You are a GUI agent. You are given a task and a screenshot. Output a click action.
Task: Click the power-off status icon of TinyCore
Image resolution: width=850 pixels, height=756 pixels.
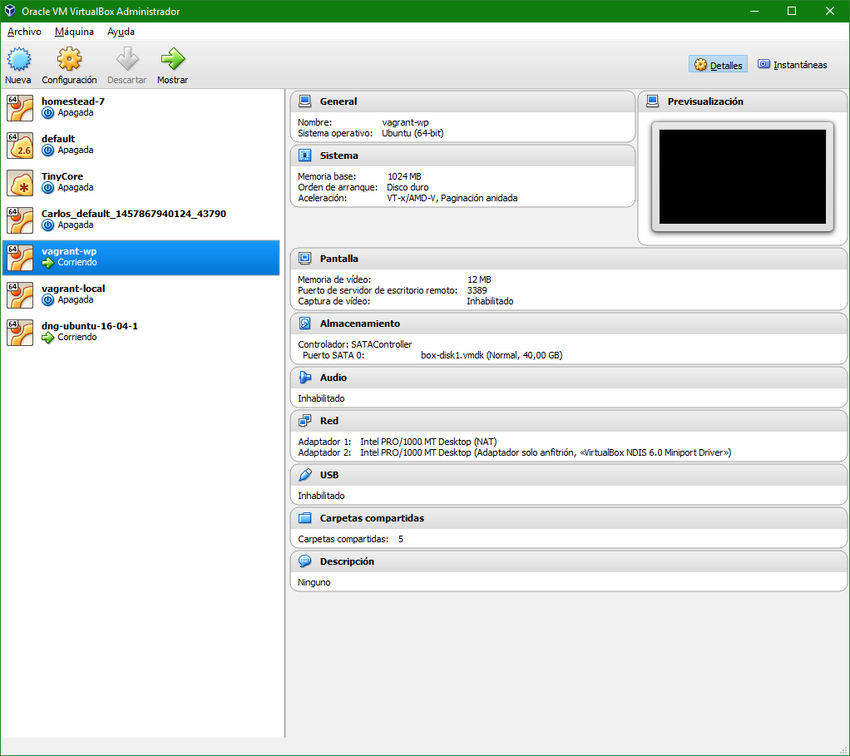point(48,188)
